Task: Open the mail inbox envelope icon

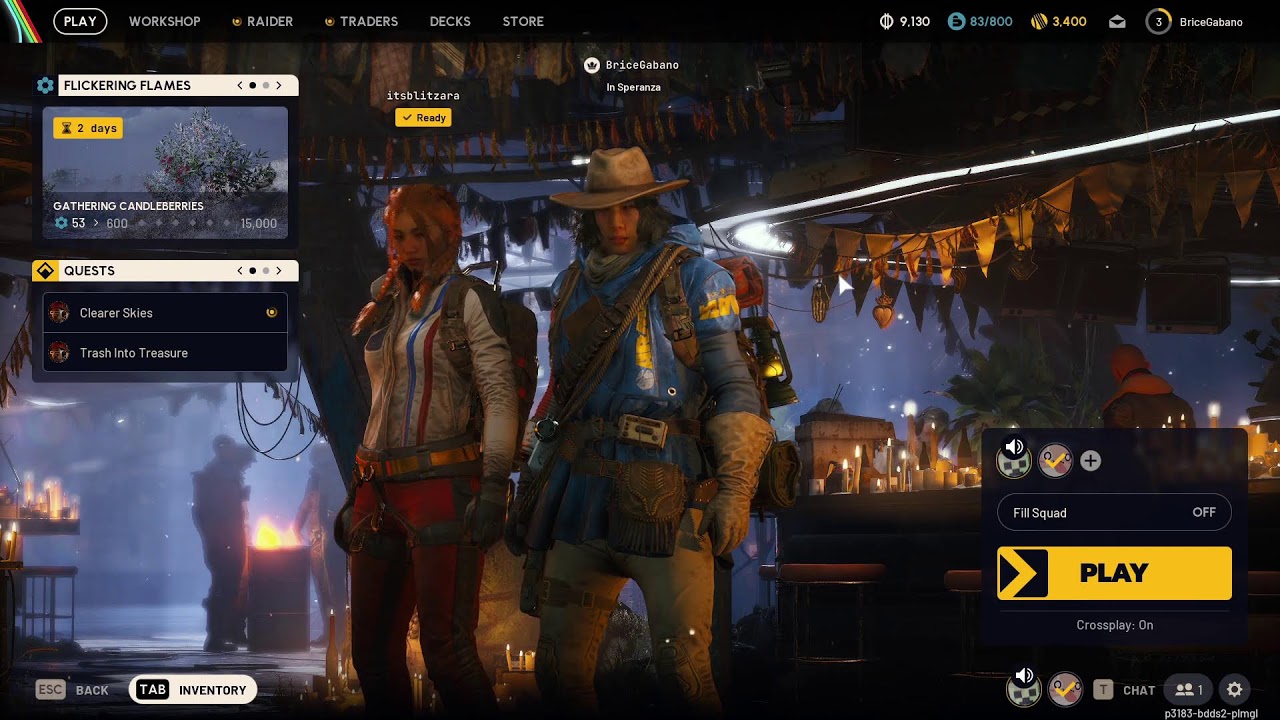Action: (1117, 21)
